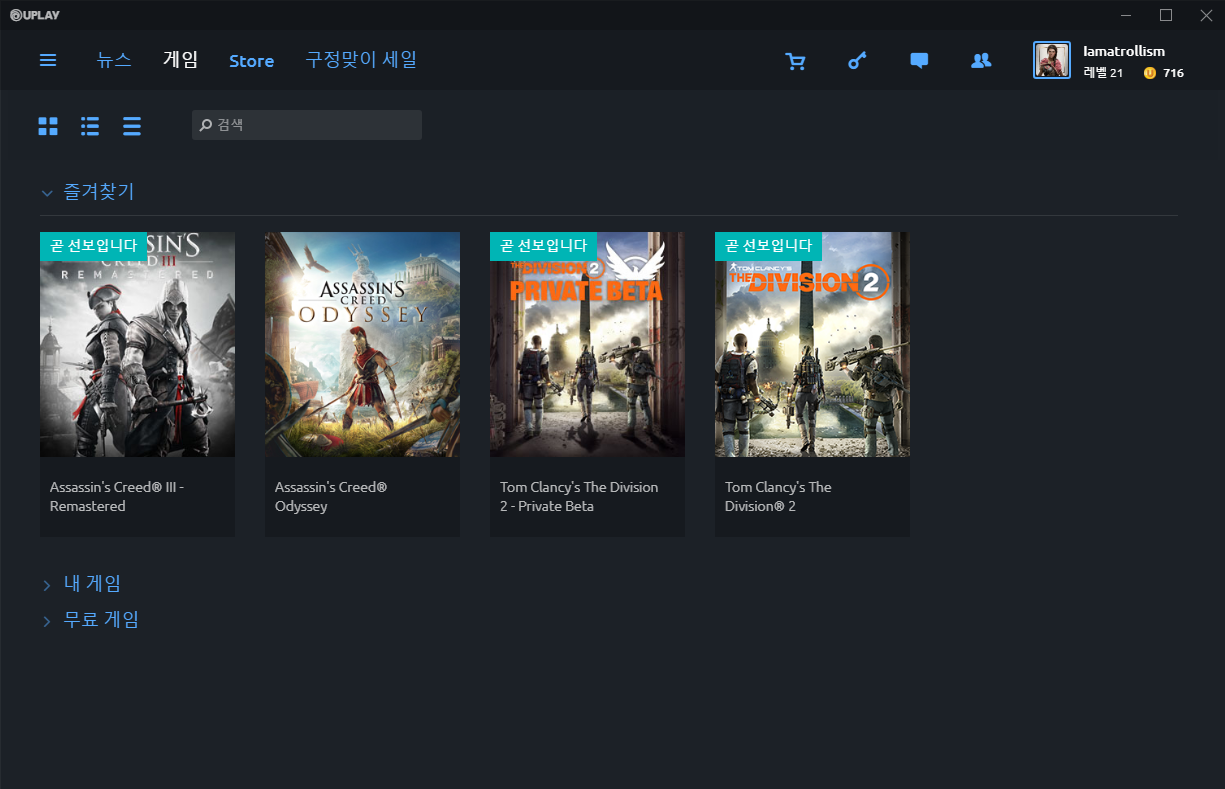The width and height of the screenshot is (1225, 789).
Task: Switch to detailed list view
Action: click(x=90, y=126)
